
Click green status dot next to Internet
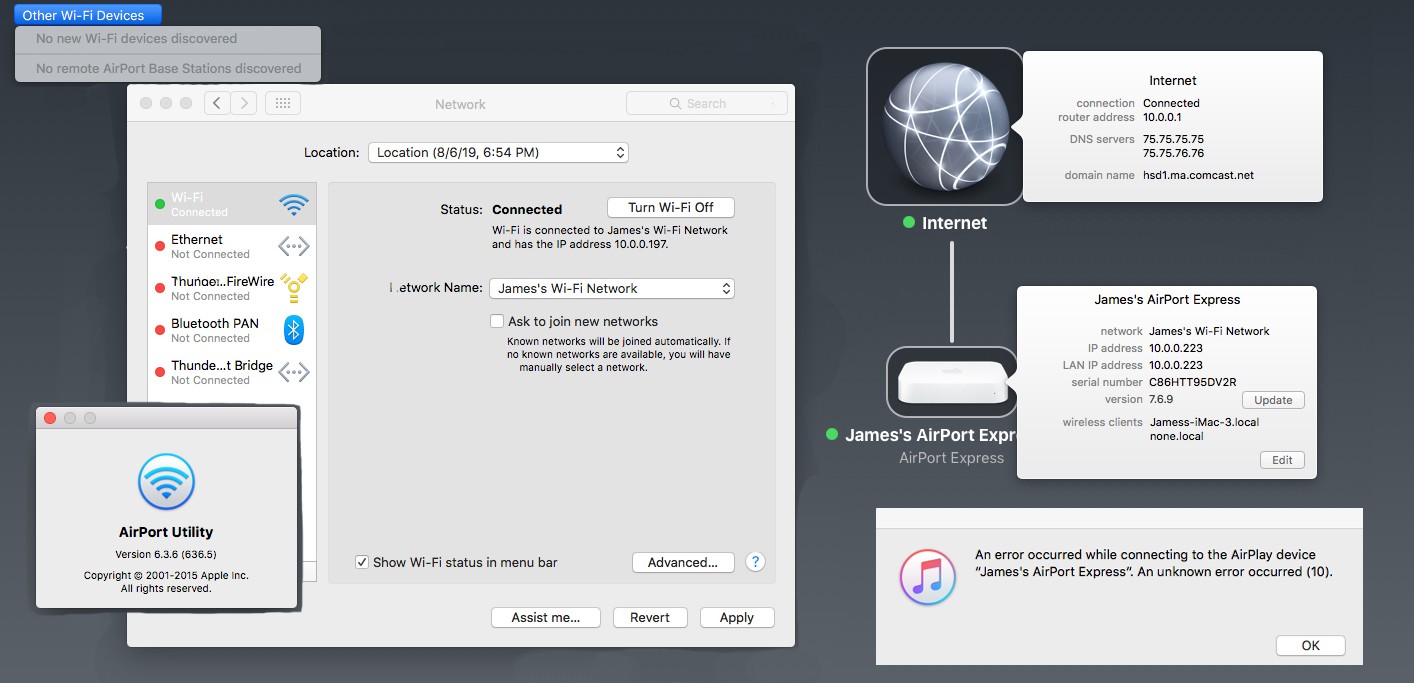pyautogui.click(x=909, y=223)
